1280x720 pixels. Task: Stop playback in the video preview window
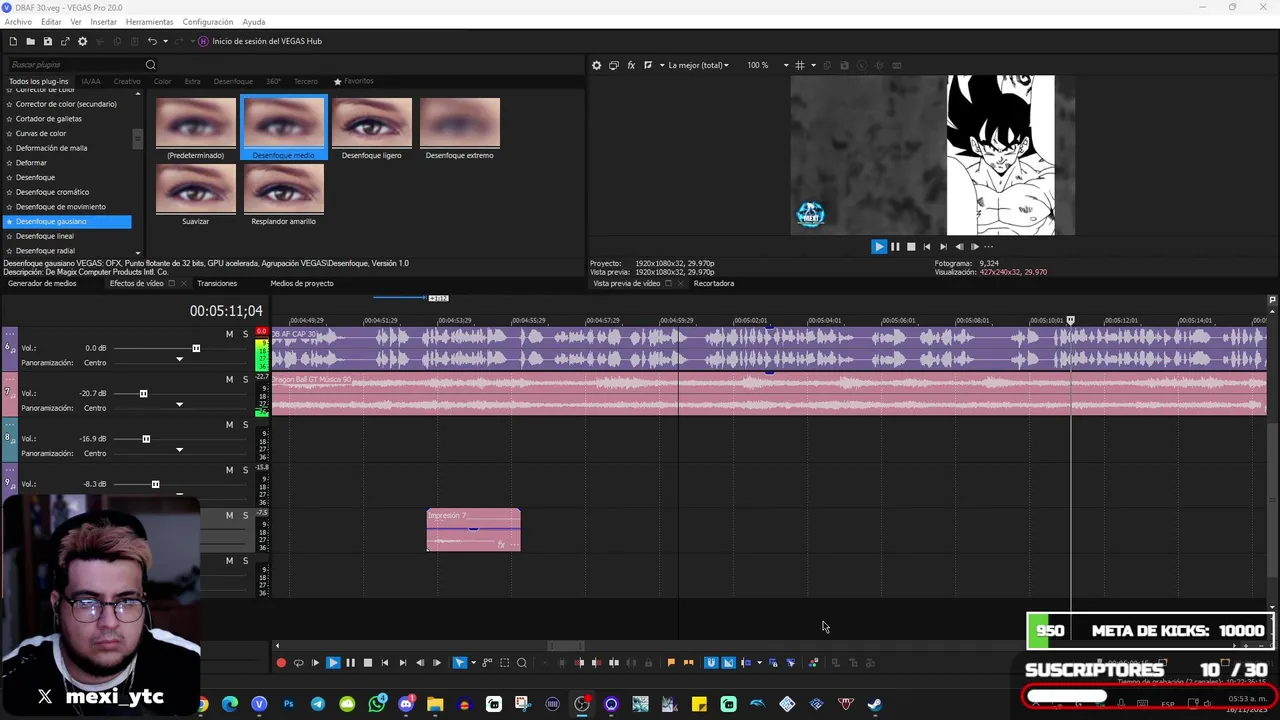(911, 246)
